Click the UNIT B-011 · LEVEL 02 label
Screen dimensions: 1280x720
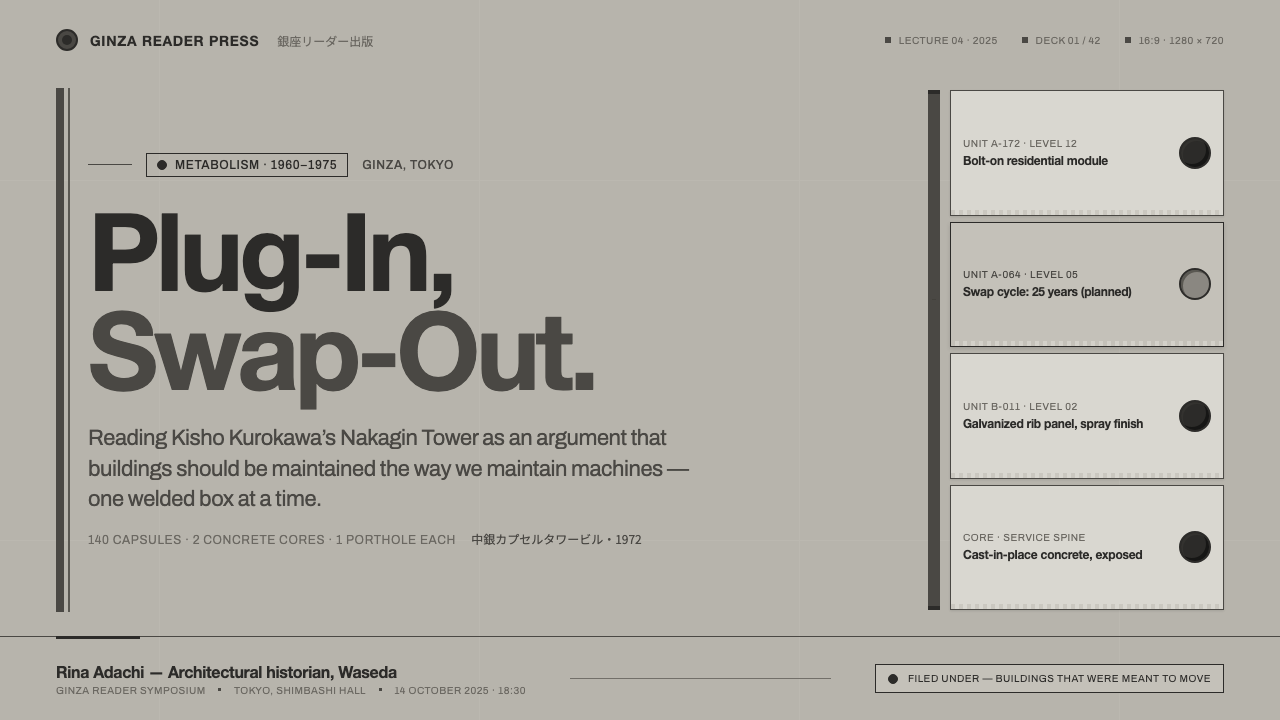point(1020,407)
